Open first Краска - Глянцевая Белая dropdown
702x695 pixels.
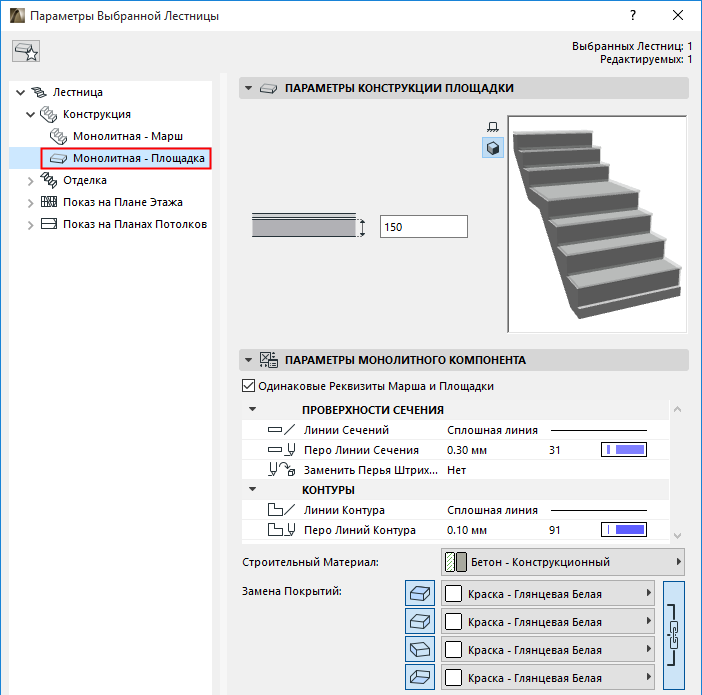click(x=548, y=594)
